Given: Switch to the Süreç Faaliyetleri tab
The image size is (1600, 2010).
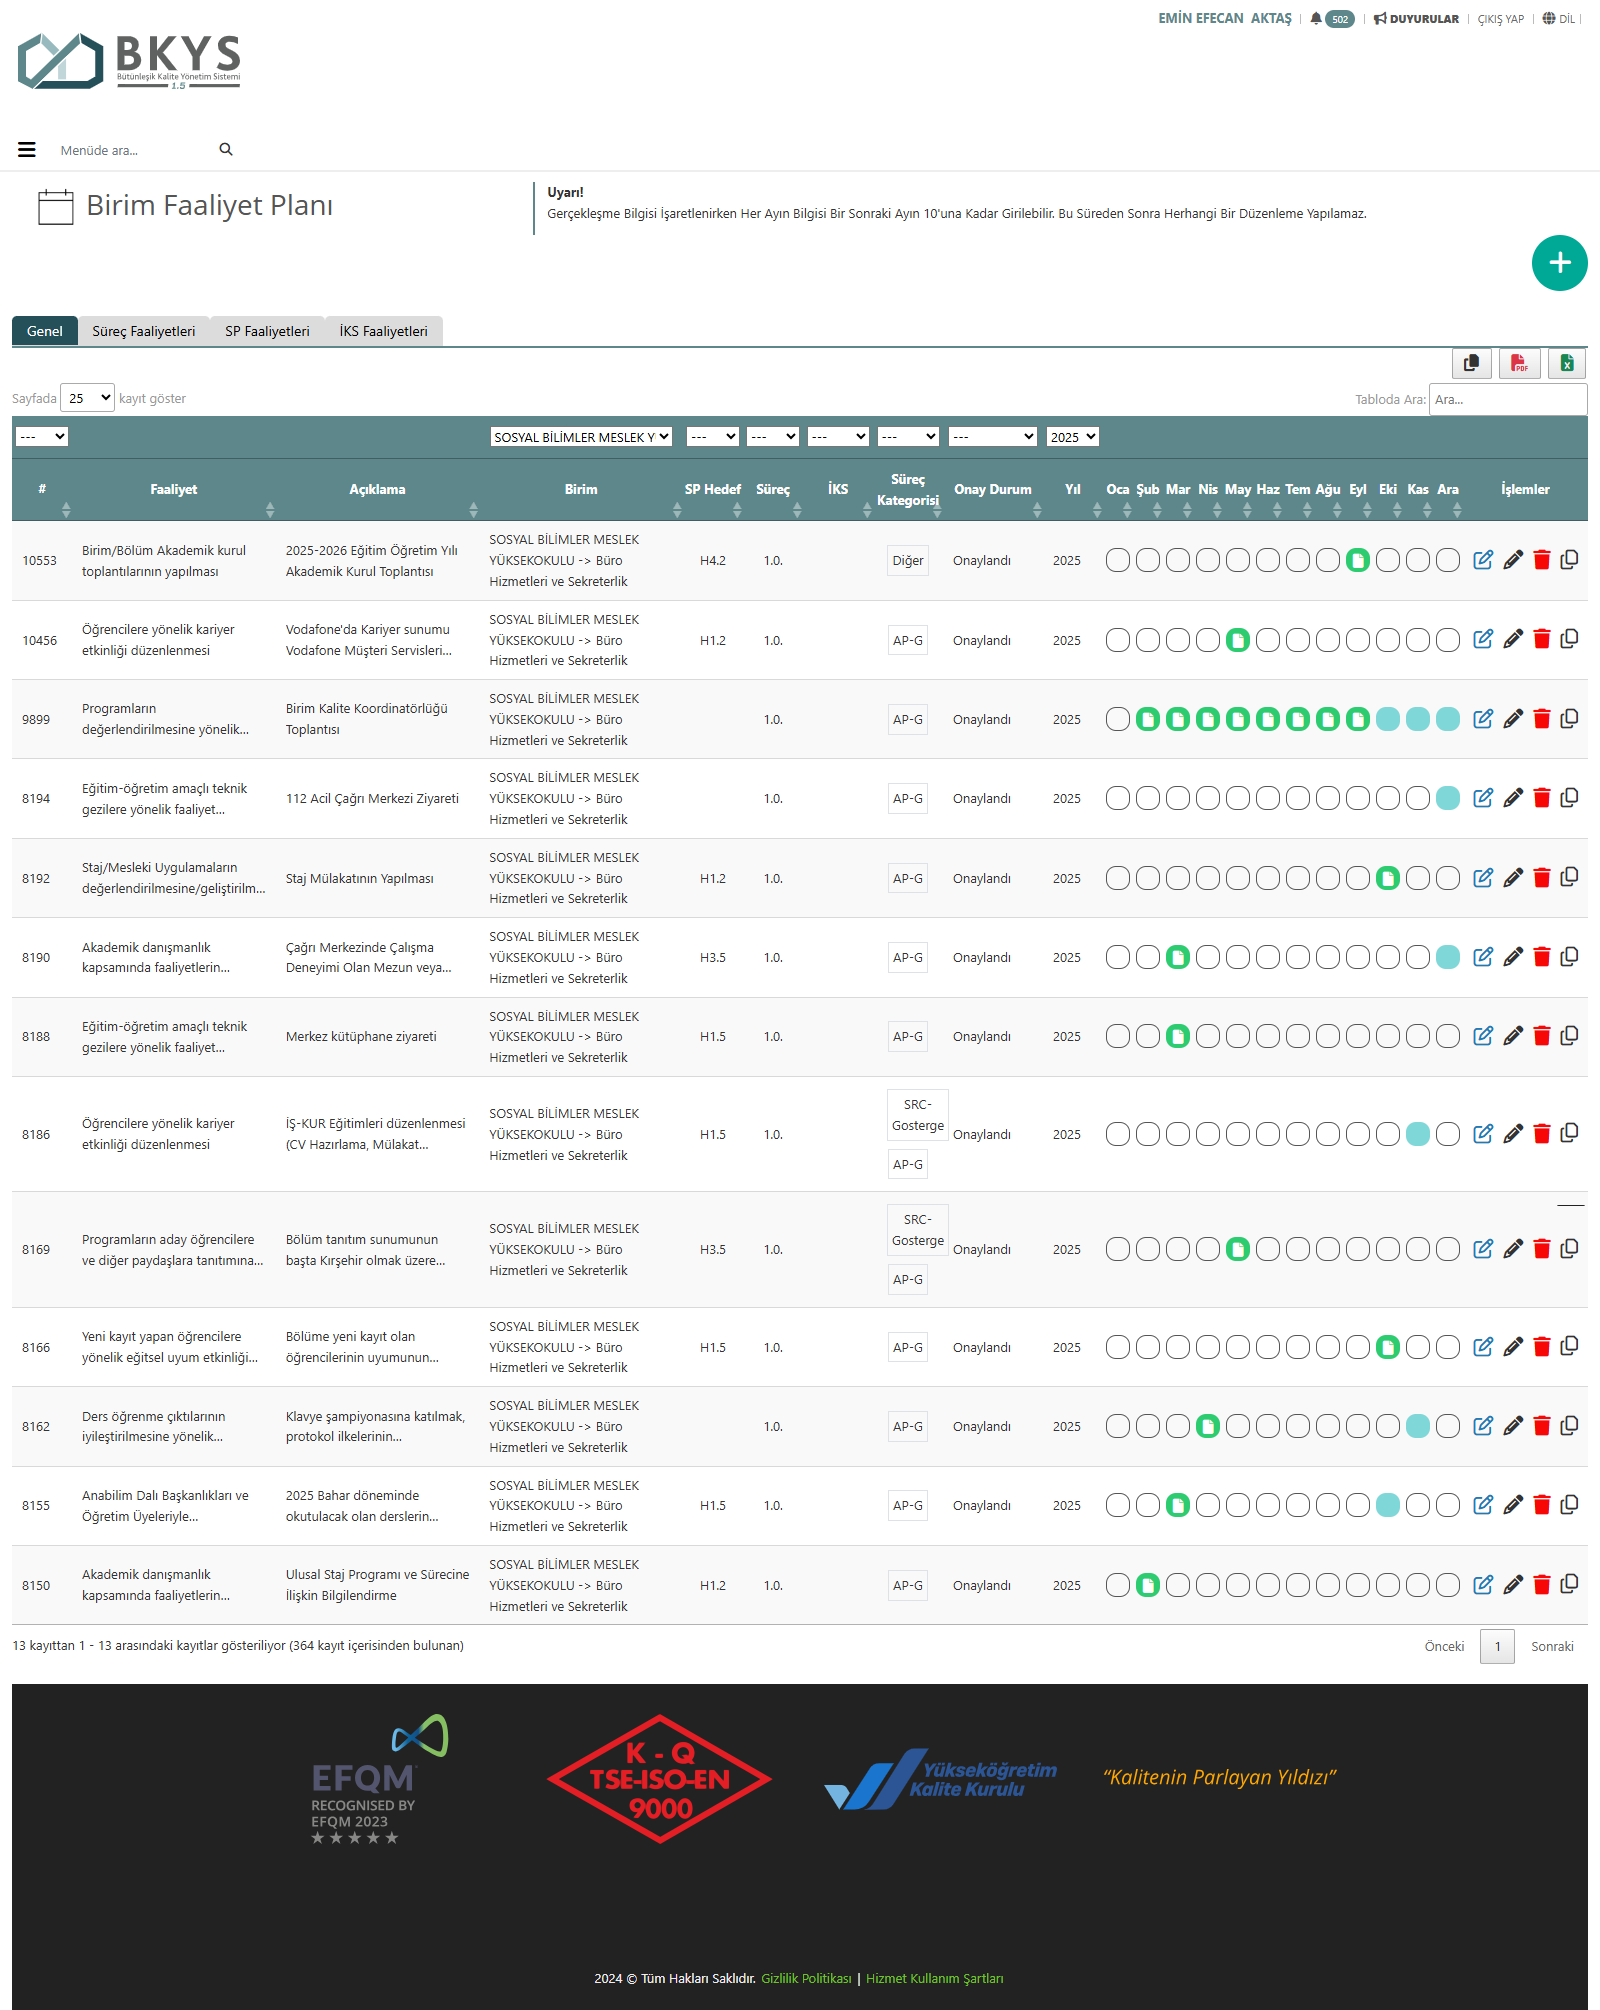Looking at the screenshot, I should 143,331.
